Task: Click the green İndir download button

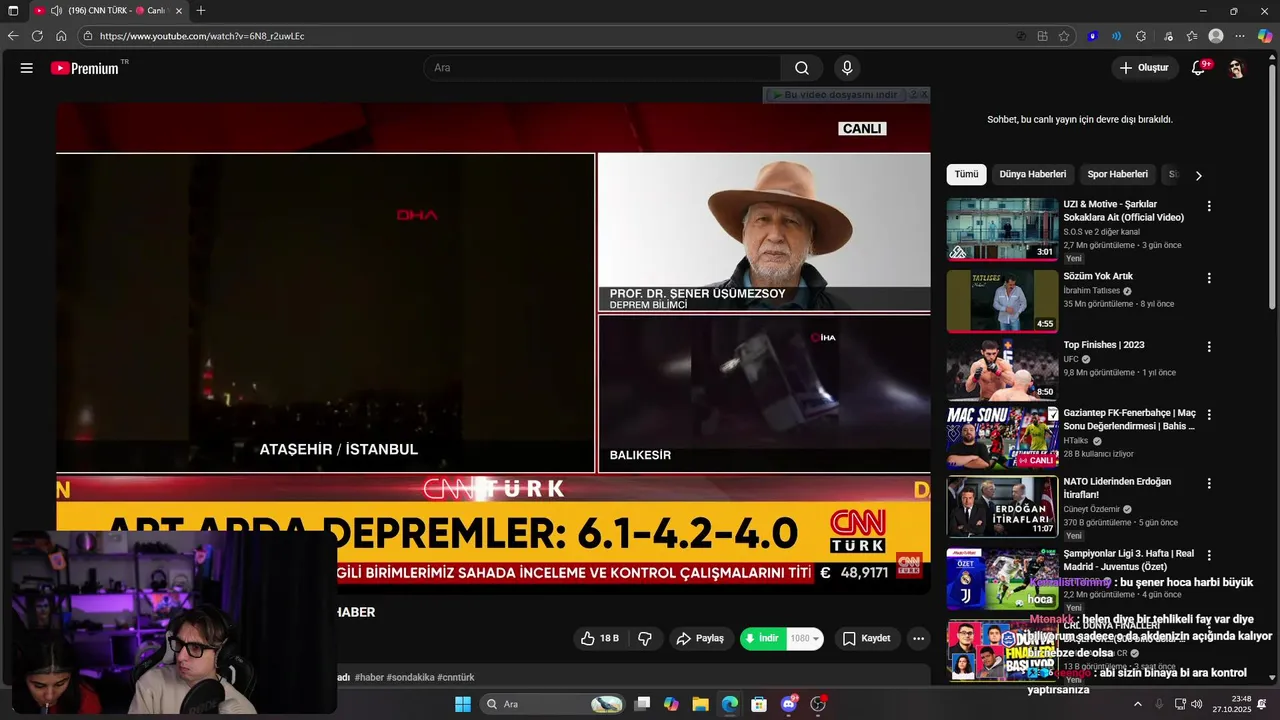Action: [762, 638]
